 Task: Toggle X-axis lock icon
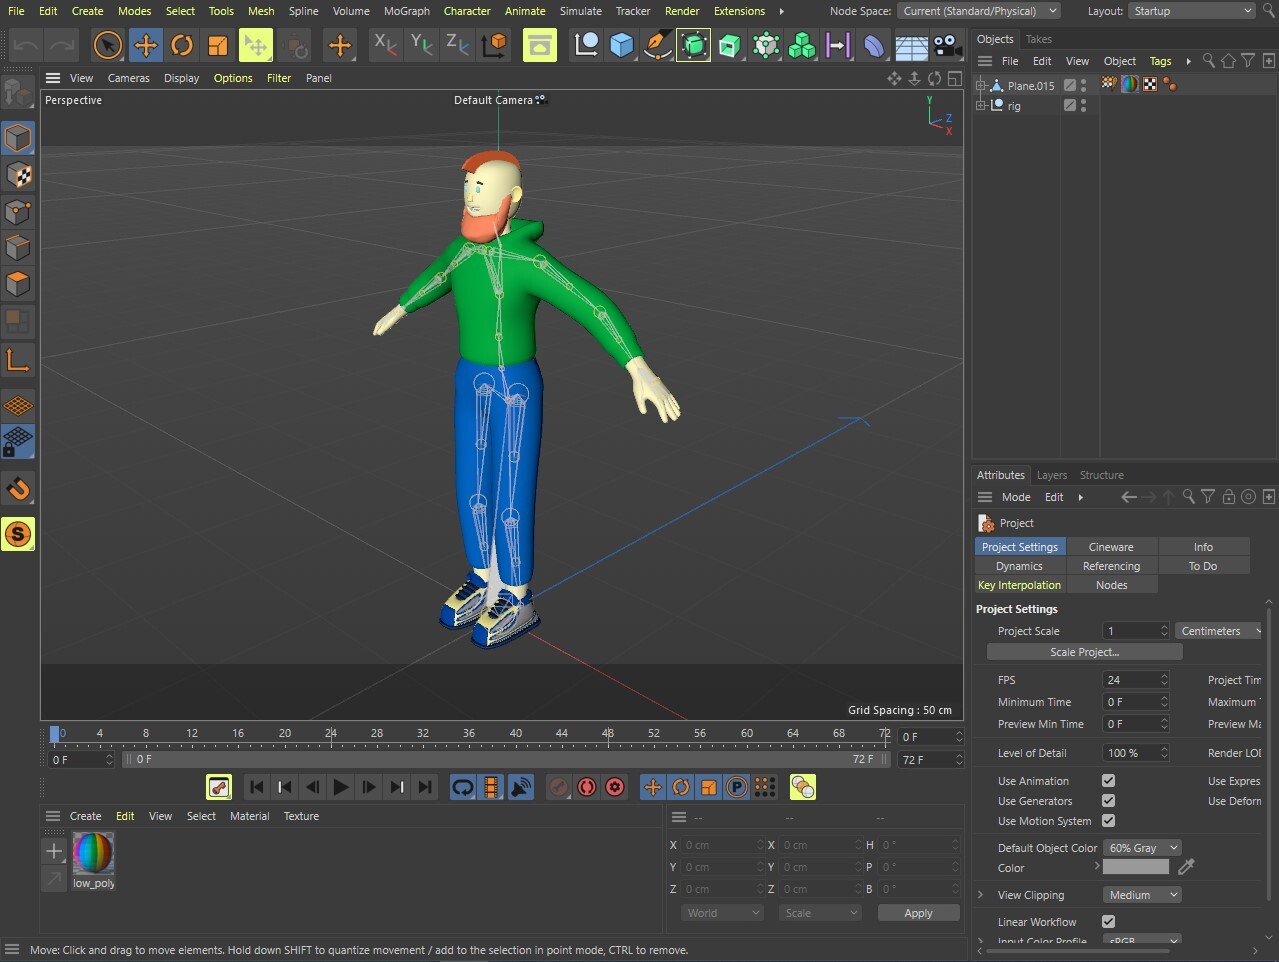[384, 44]
